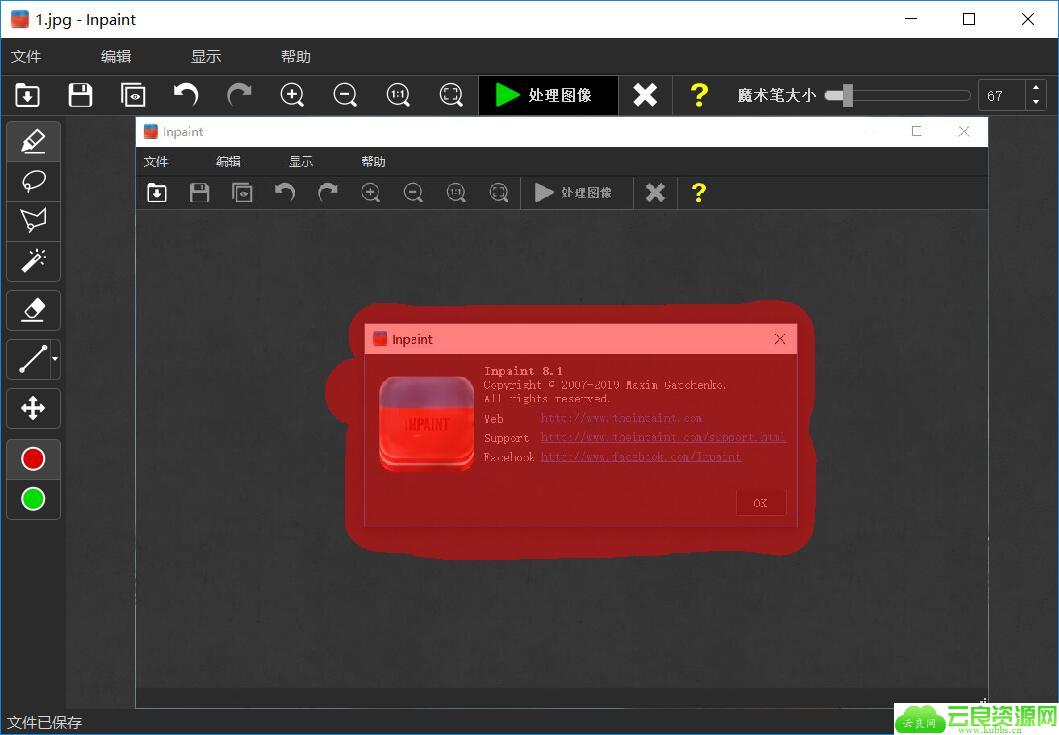Open the 帮助 menu

296,57
